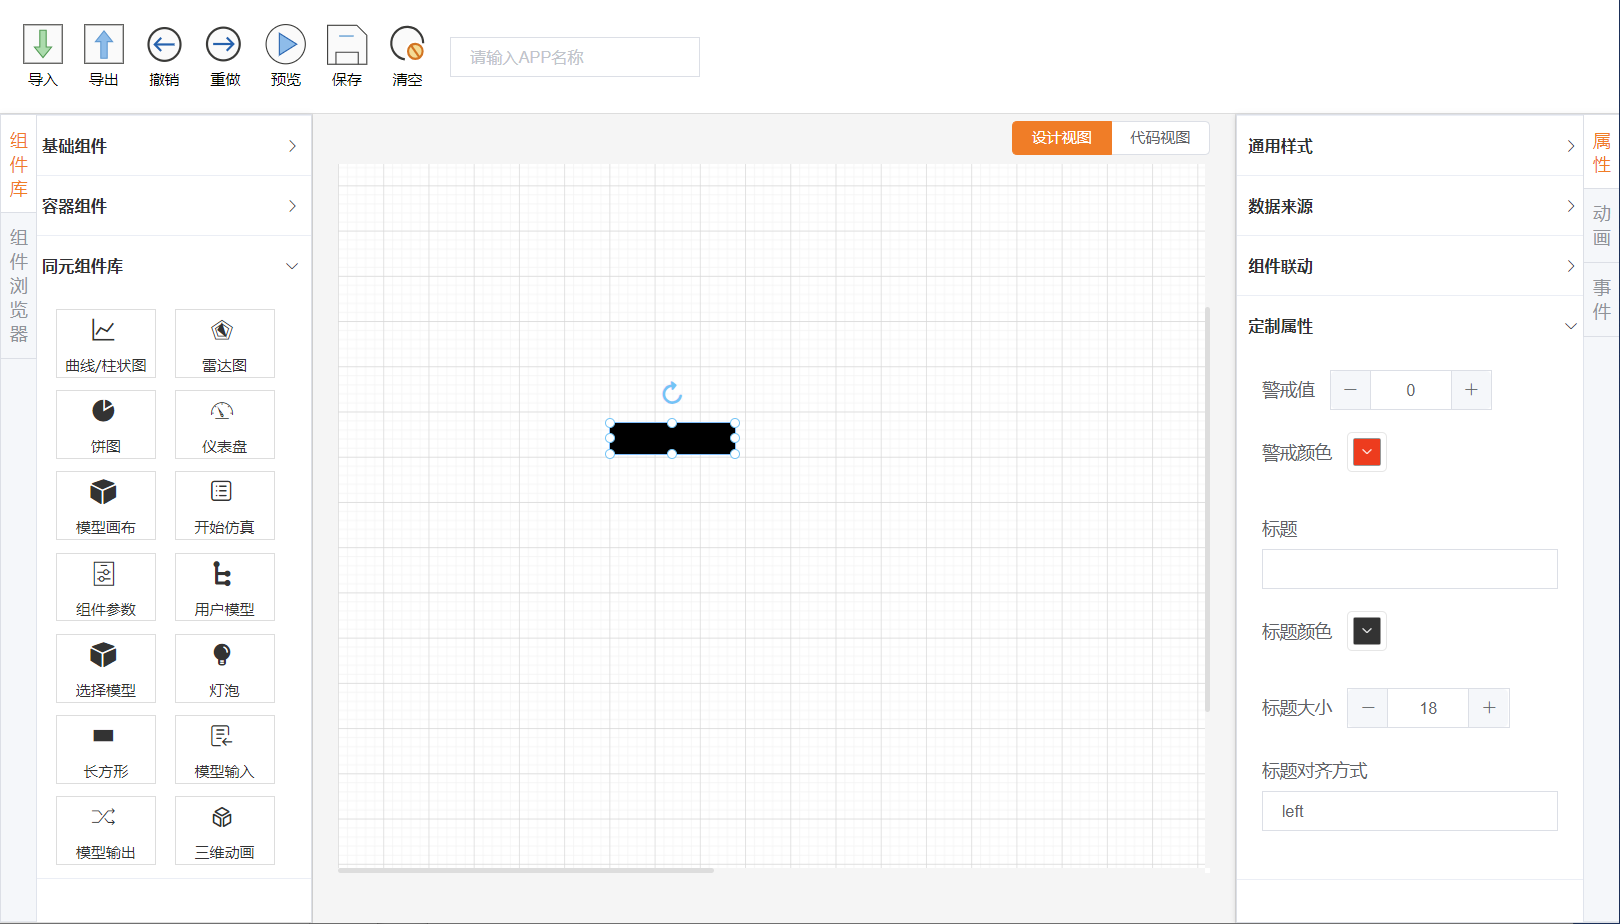Clear canvas with the 清空 icon
This screenshot has height=924, width=1620.
point(407,45)
